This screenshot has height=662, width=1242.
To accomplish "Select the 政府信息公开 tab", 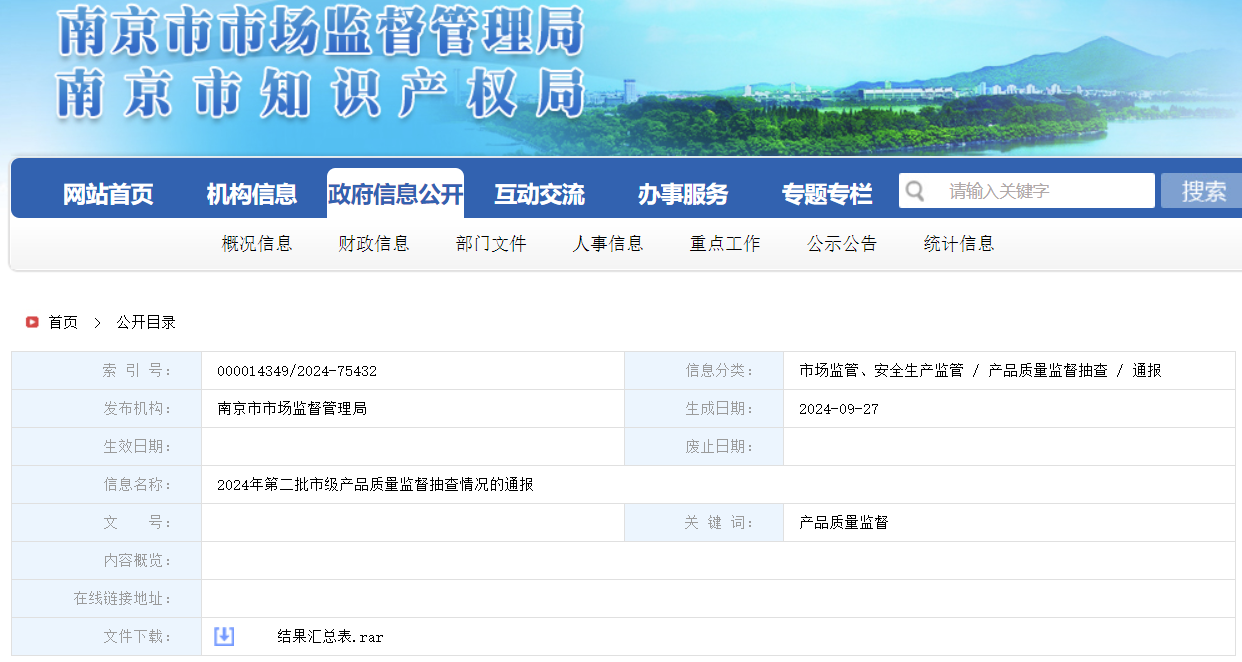I will coord(395,193).
